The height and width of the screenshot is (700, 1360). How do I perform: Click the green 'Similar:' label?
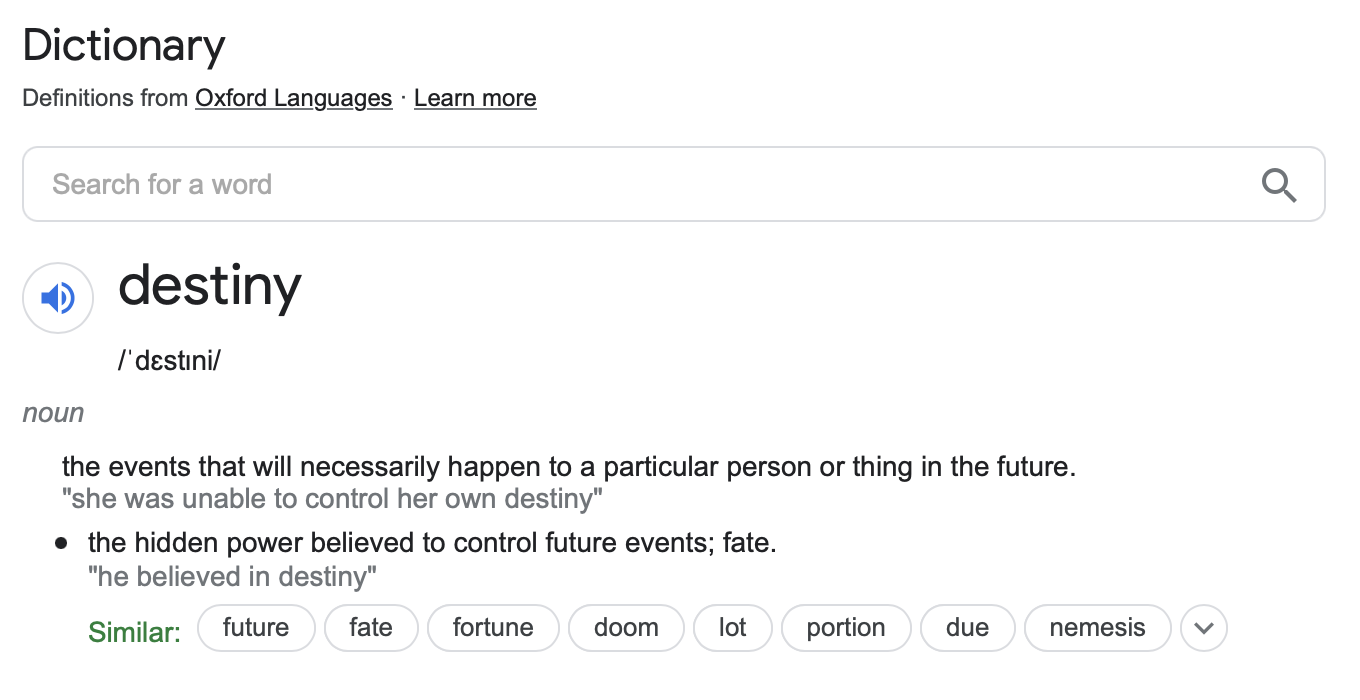pos(134,632)
